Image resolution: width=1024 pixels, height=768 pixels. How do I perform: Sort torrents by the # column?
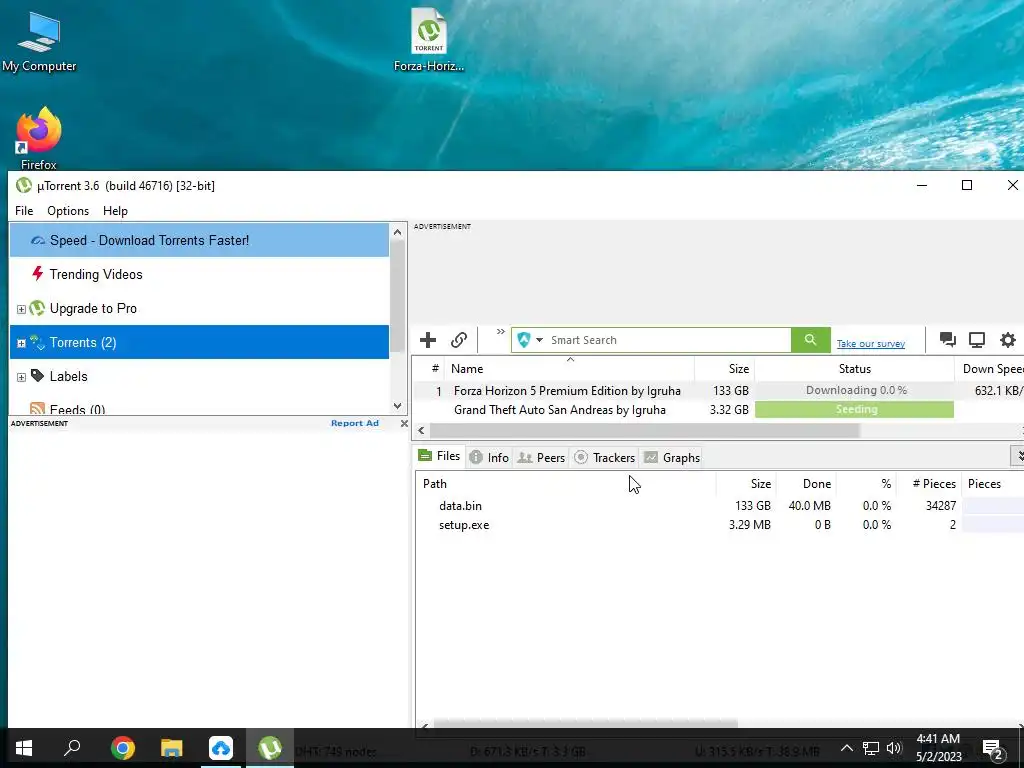click(429, 369)
